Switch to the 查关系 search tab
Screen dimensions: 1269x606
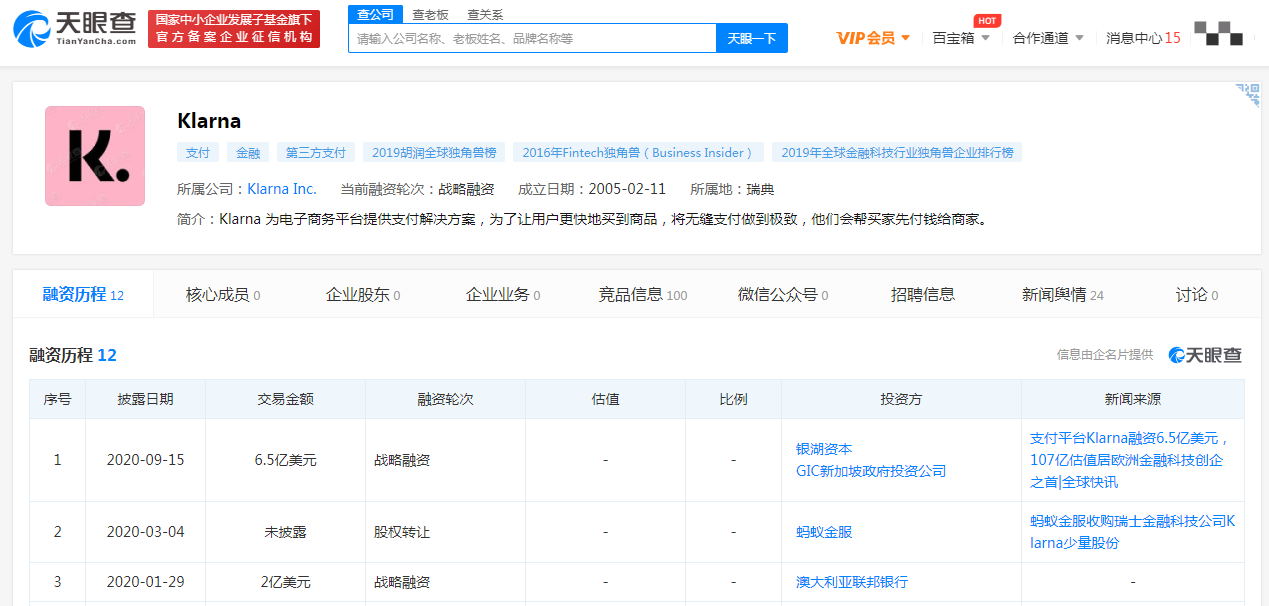pos(485,15)
